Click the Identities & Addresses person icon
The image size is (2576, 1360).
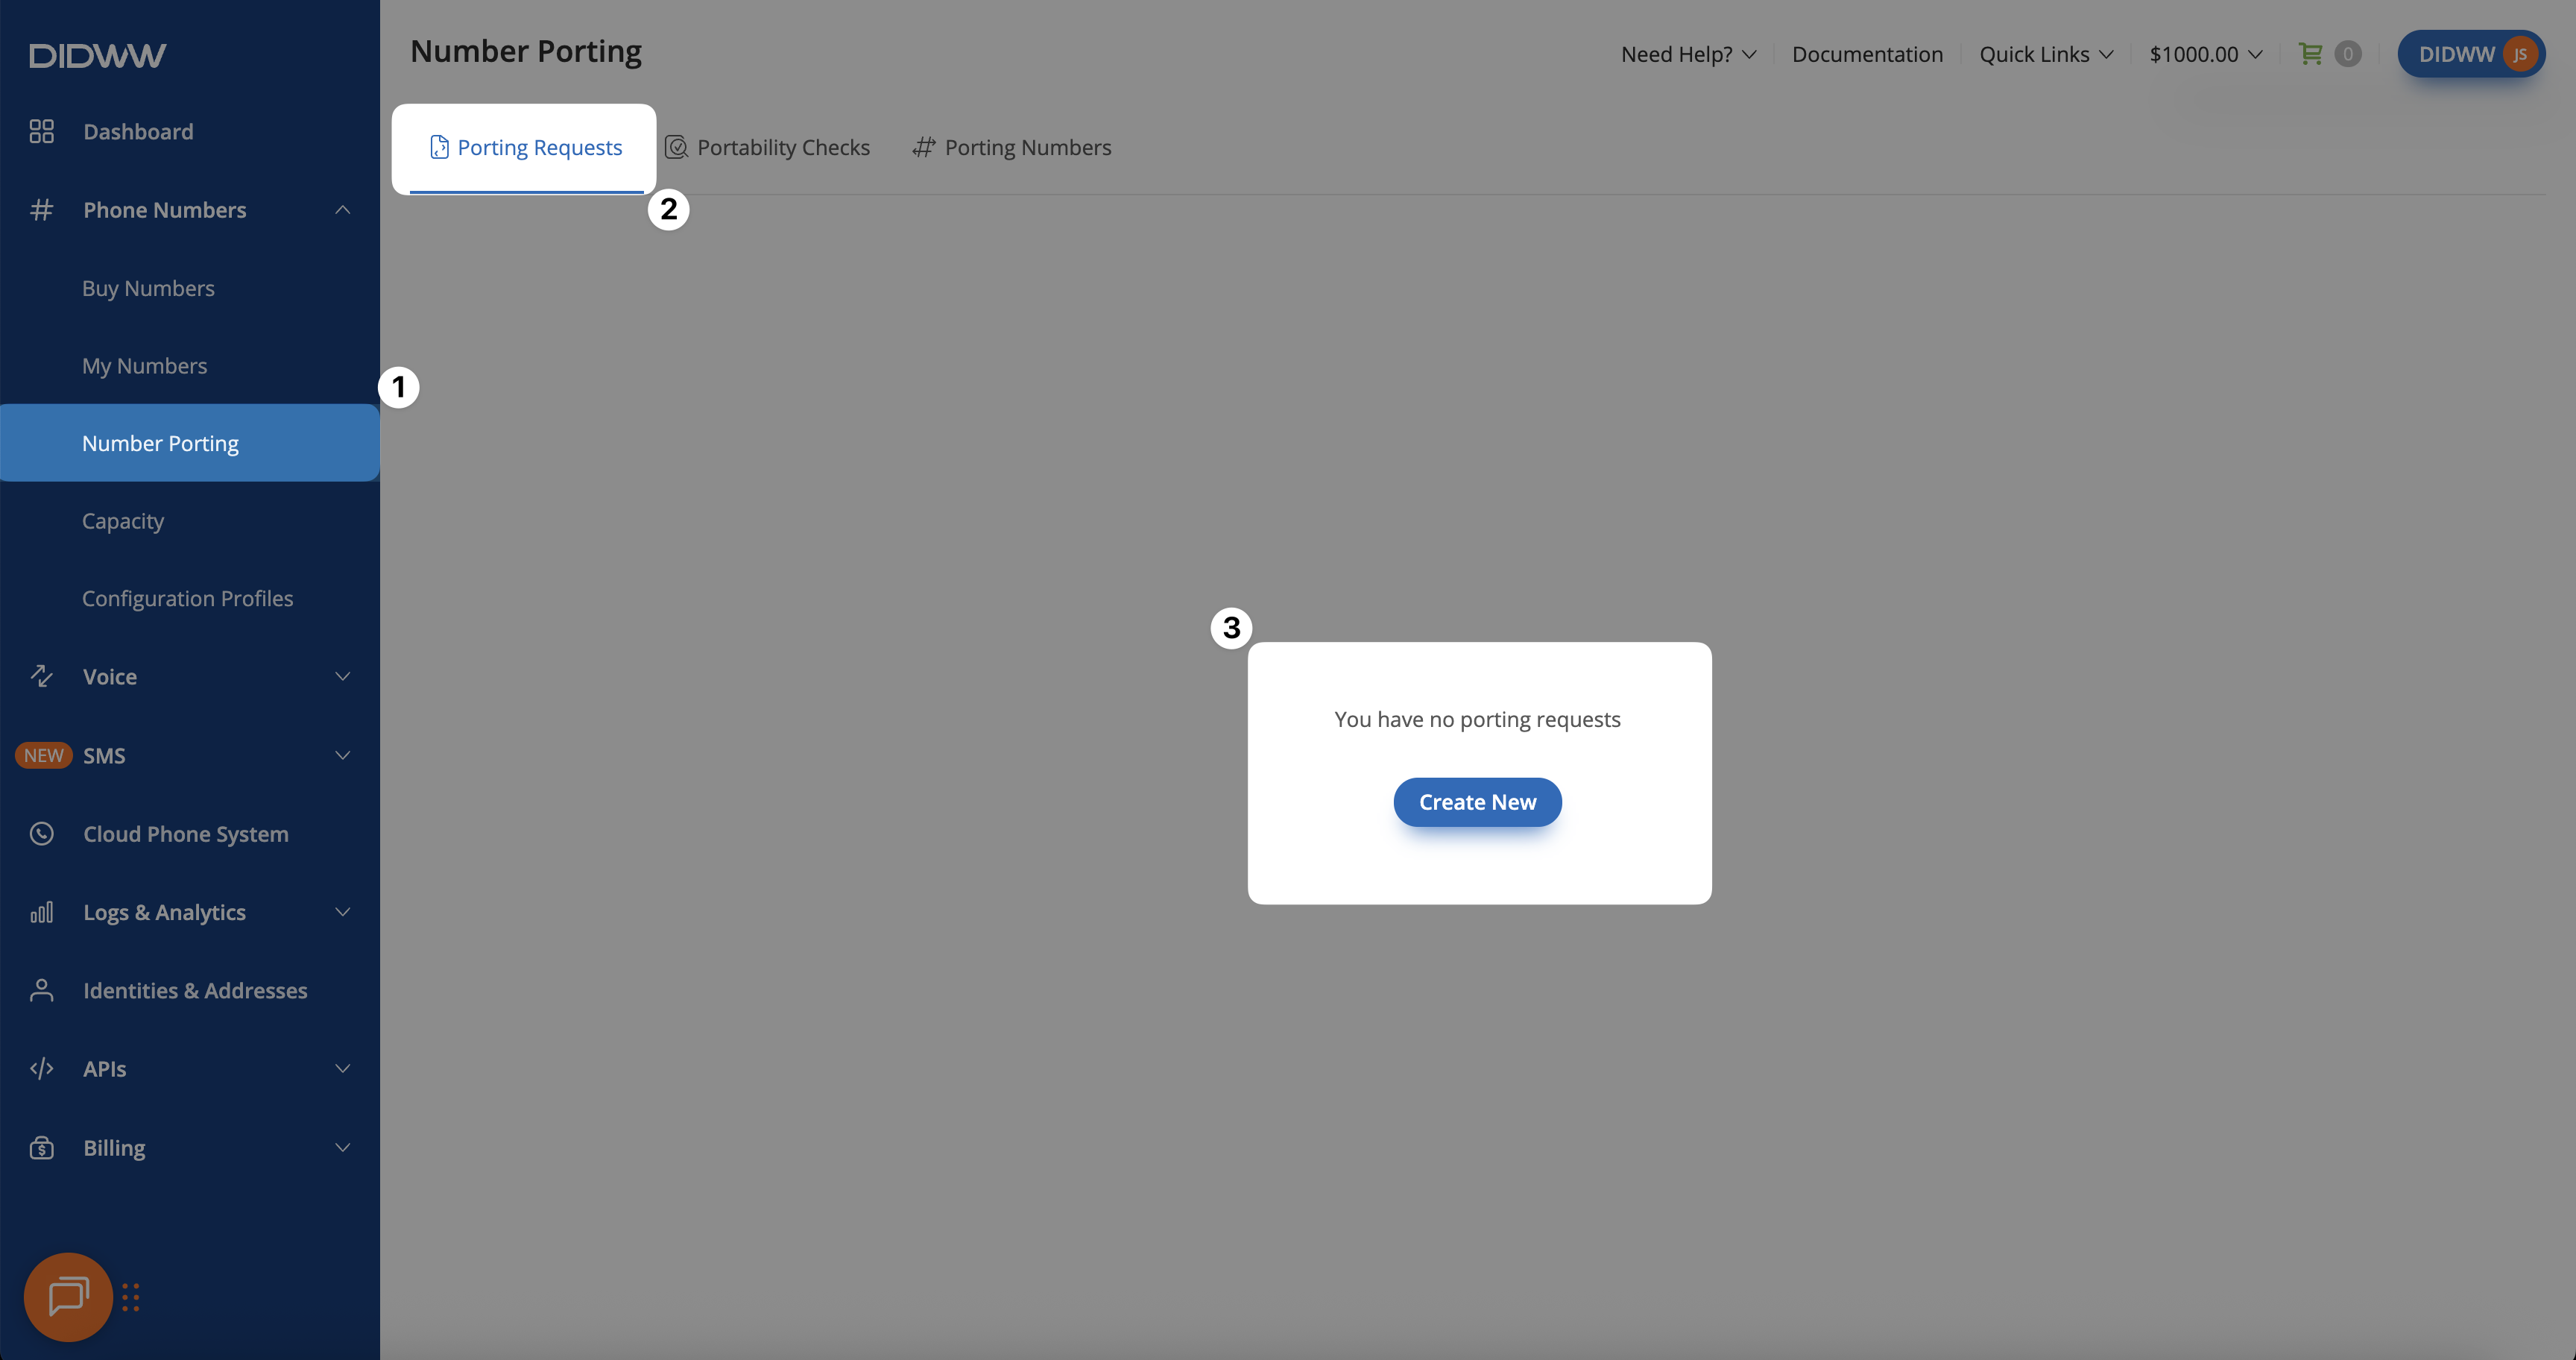pos(41,990)
